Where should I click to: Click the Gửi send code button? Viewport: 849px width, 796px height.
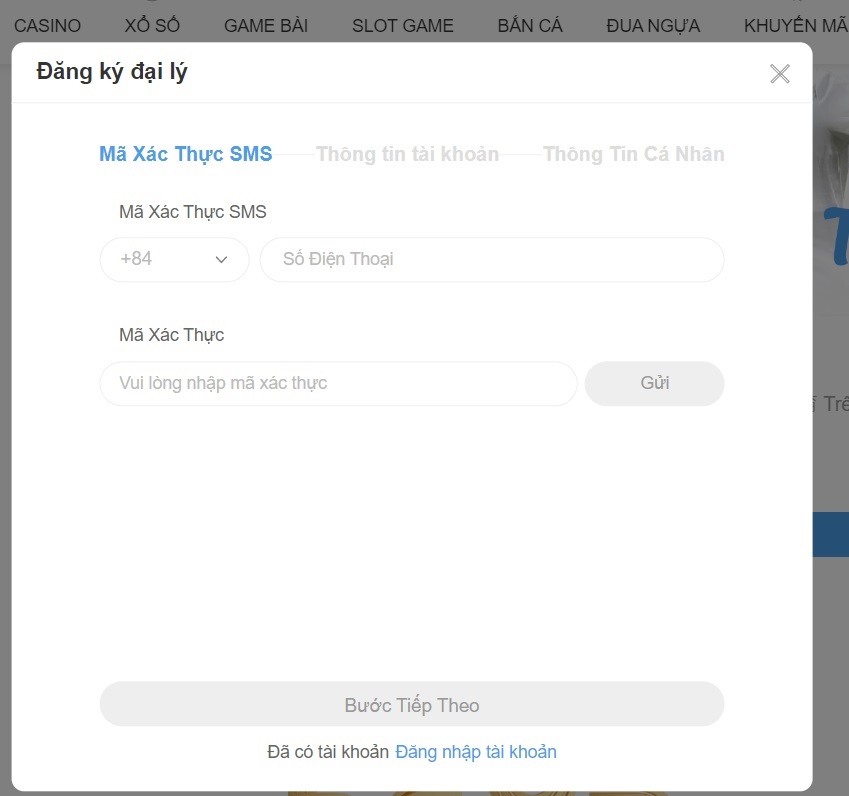pyautogui.click(x=654, y=383)
